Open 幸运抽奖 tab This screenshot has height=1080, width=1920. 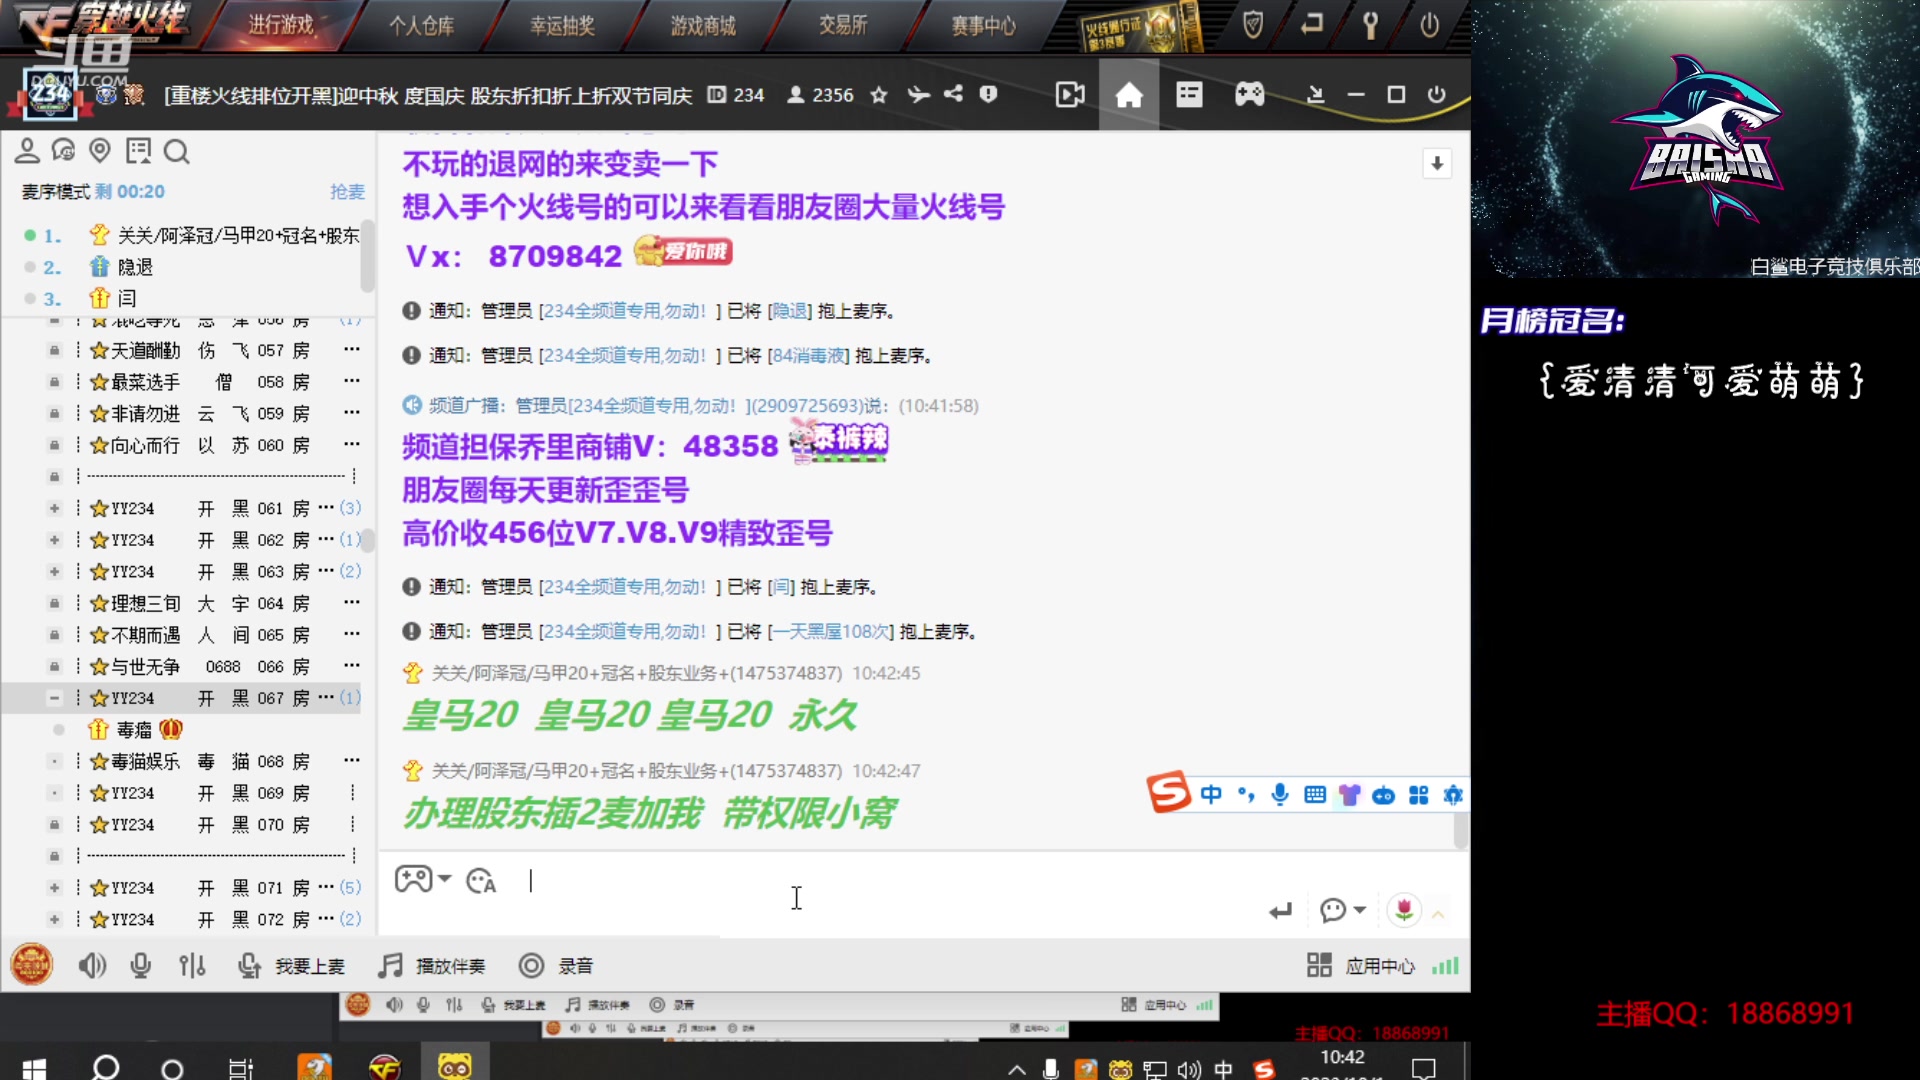click(x=562, y=25)
